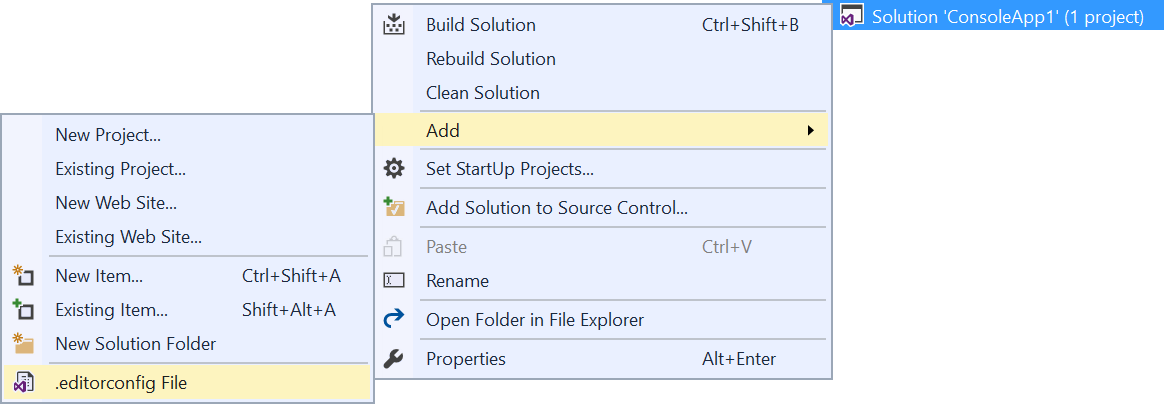Image resolution: width=1164 pixels, height=404 pixels.
Task: Click the Existing Item icon
Action: click(x=23, y=310)
